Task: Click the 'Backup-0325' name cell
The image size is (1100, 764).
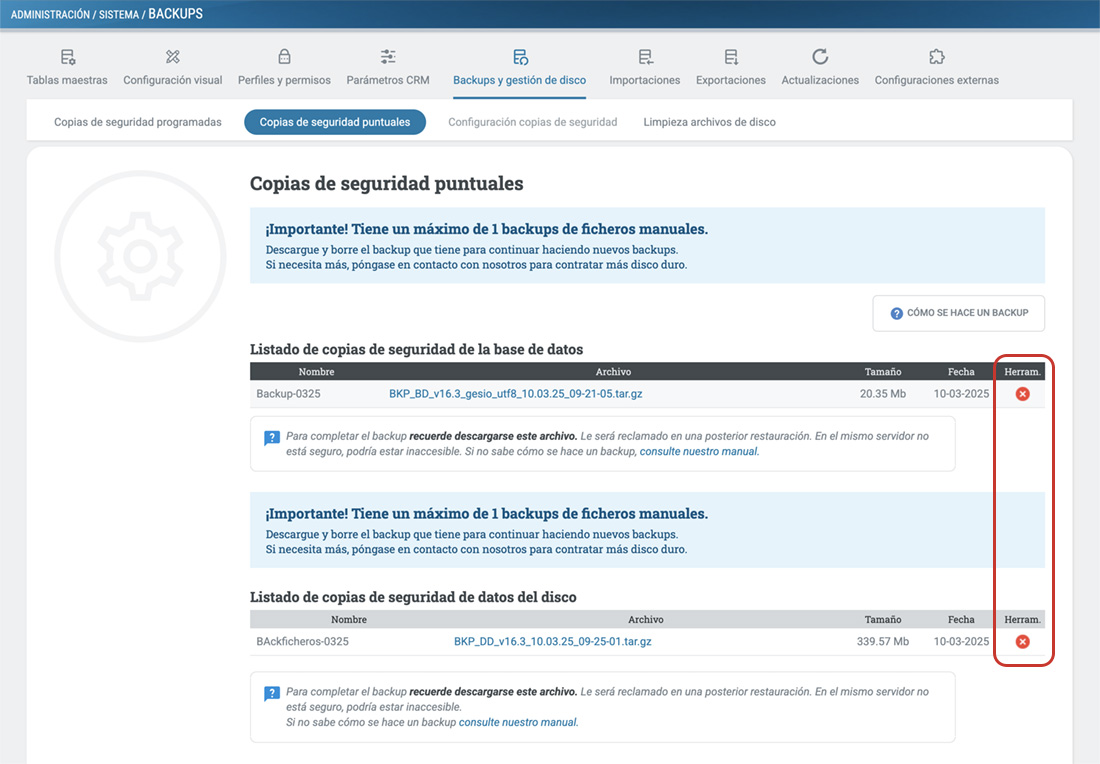Action: click(x=288, y=394)
